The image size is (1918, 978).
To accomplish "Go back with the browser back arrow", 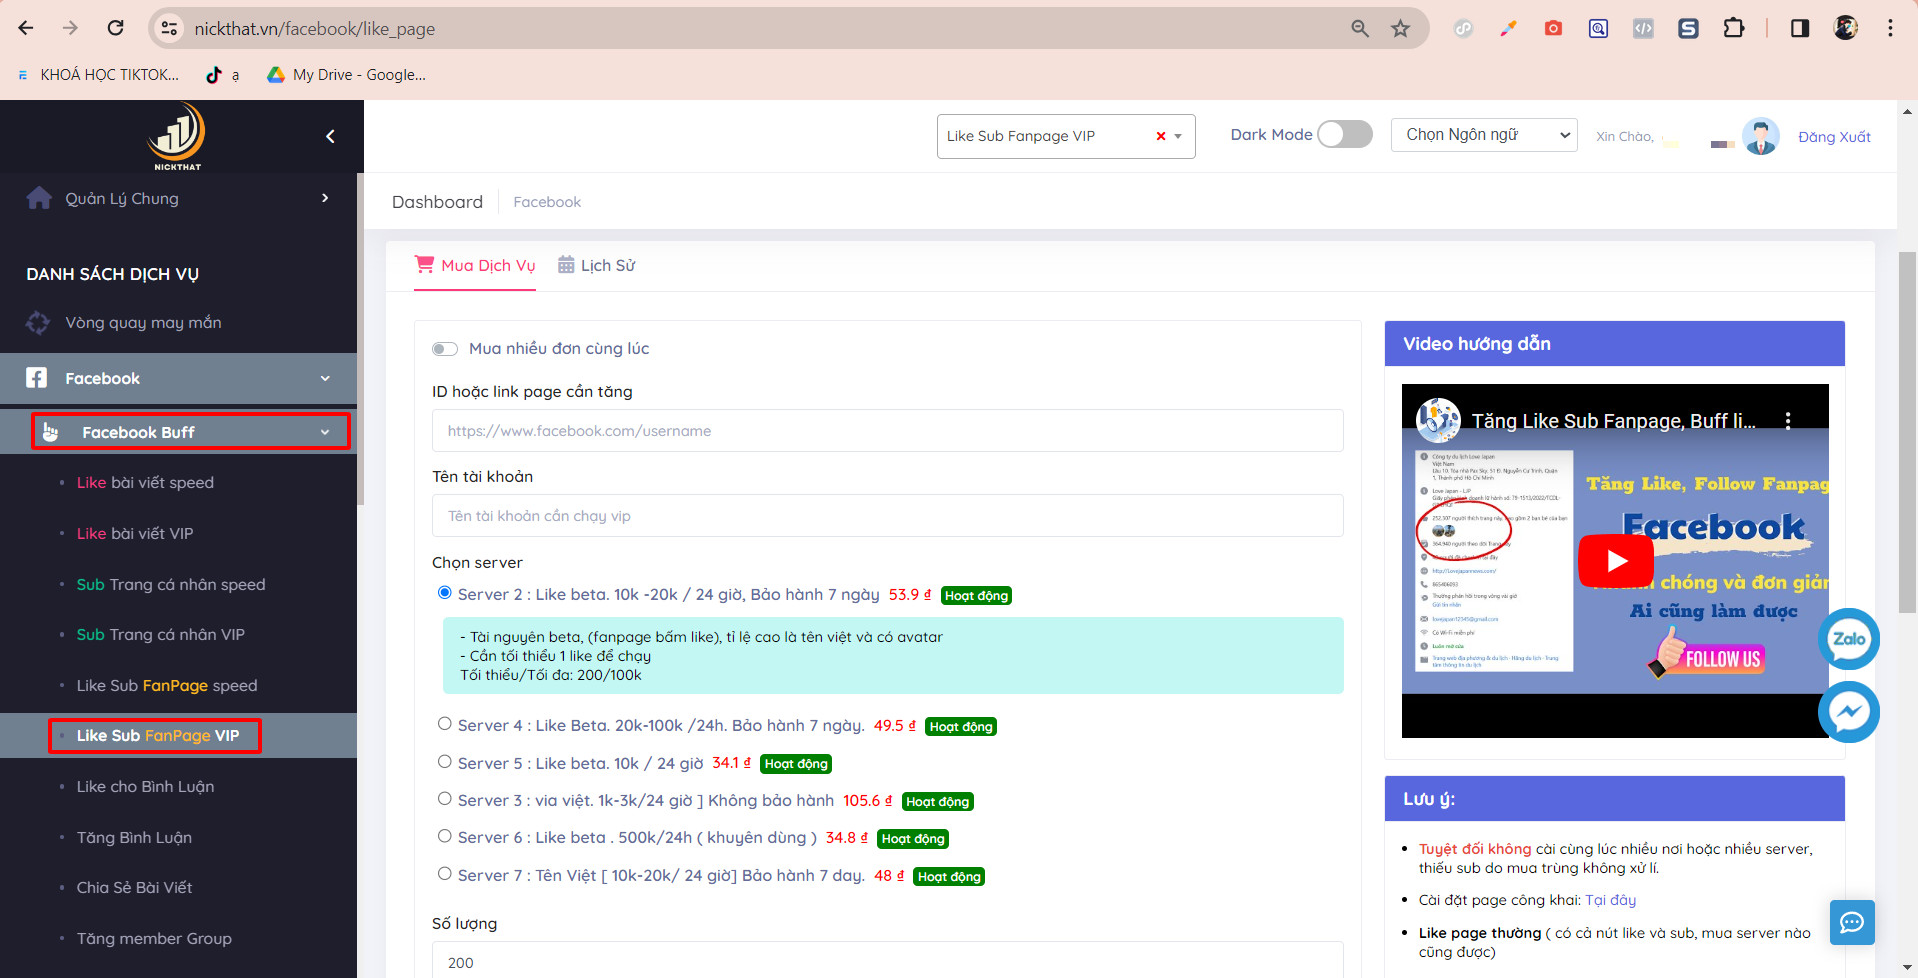I will 26,28.
